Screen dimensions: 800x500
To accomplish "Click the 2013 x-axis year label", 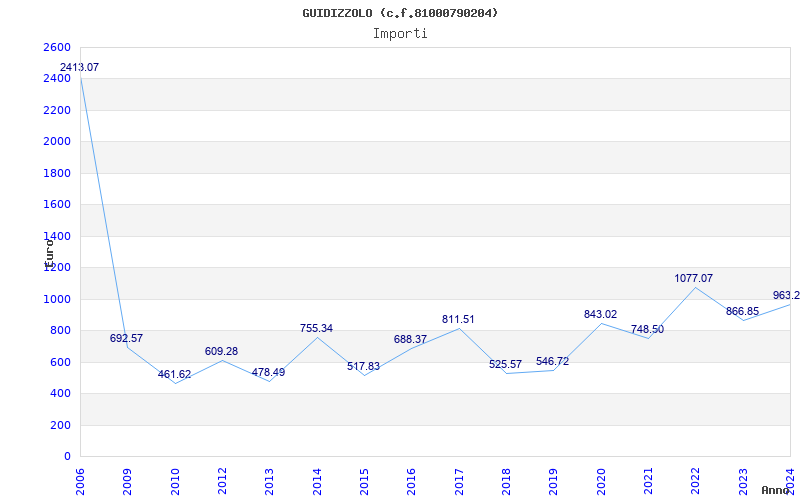I will (x=269, y=482).
